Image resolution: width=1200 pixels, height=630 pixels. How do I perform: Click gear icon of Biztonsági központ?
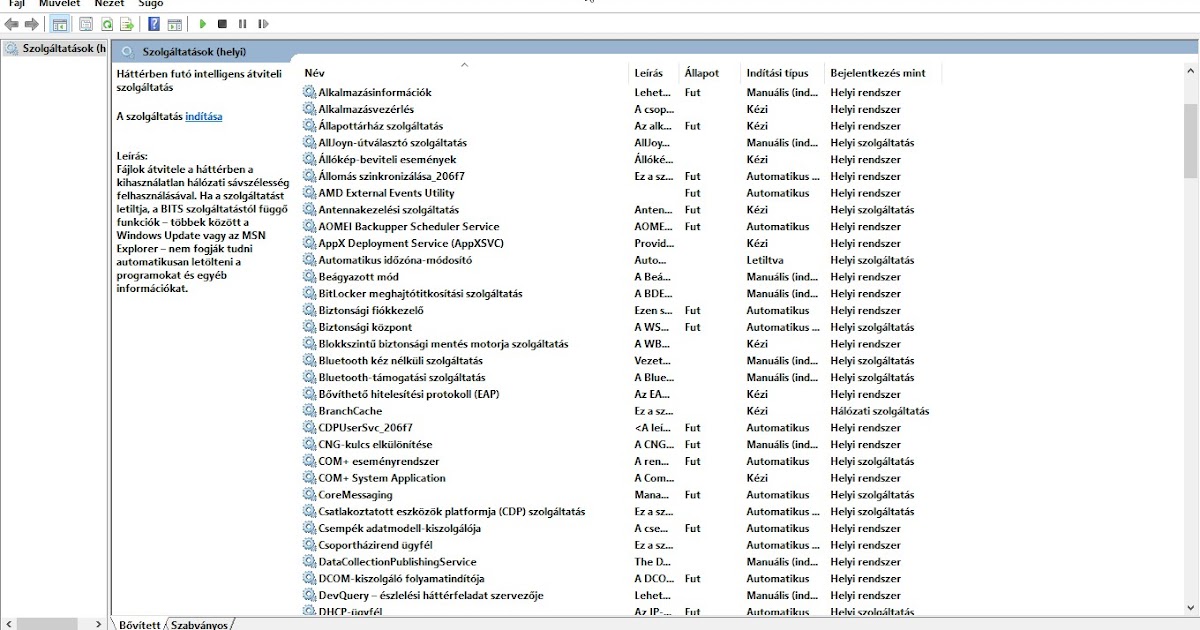click(309, 327)
